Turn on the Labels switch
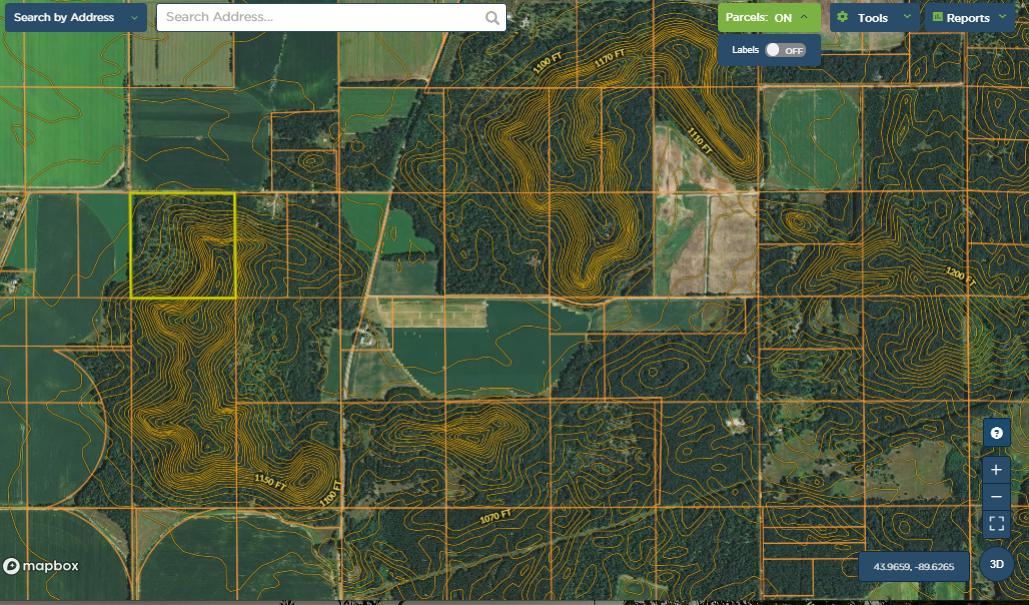 point(784,50)
